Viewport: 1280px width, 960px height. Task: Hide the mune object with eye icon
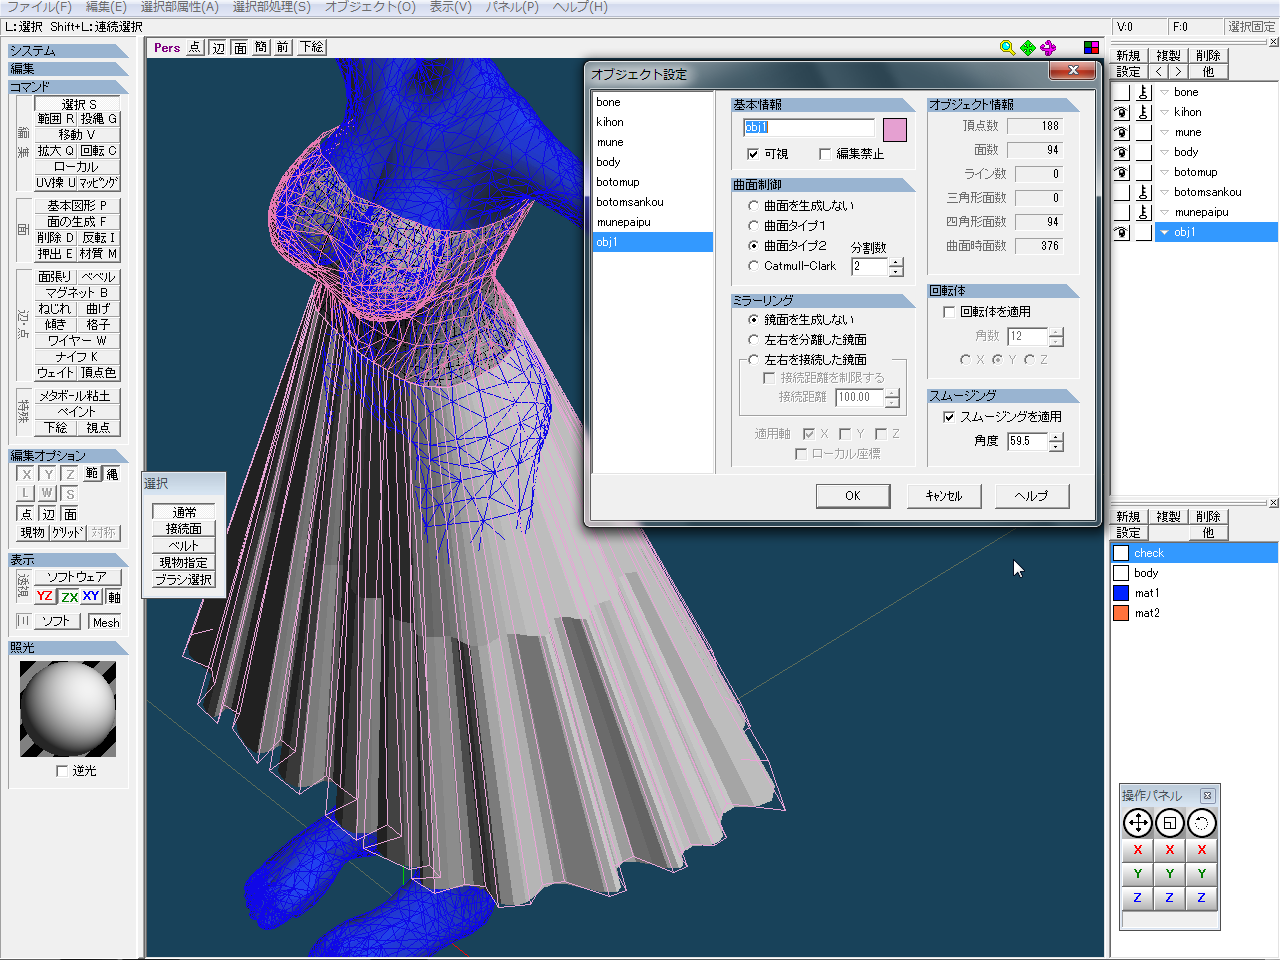pos(1122,132)
